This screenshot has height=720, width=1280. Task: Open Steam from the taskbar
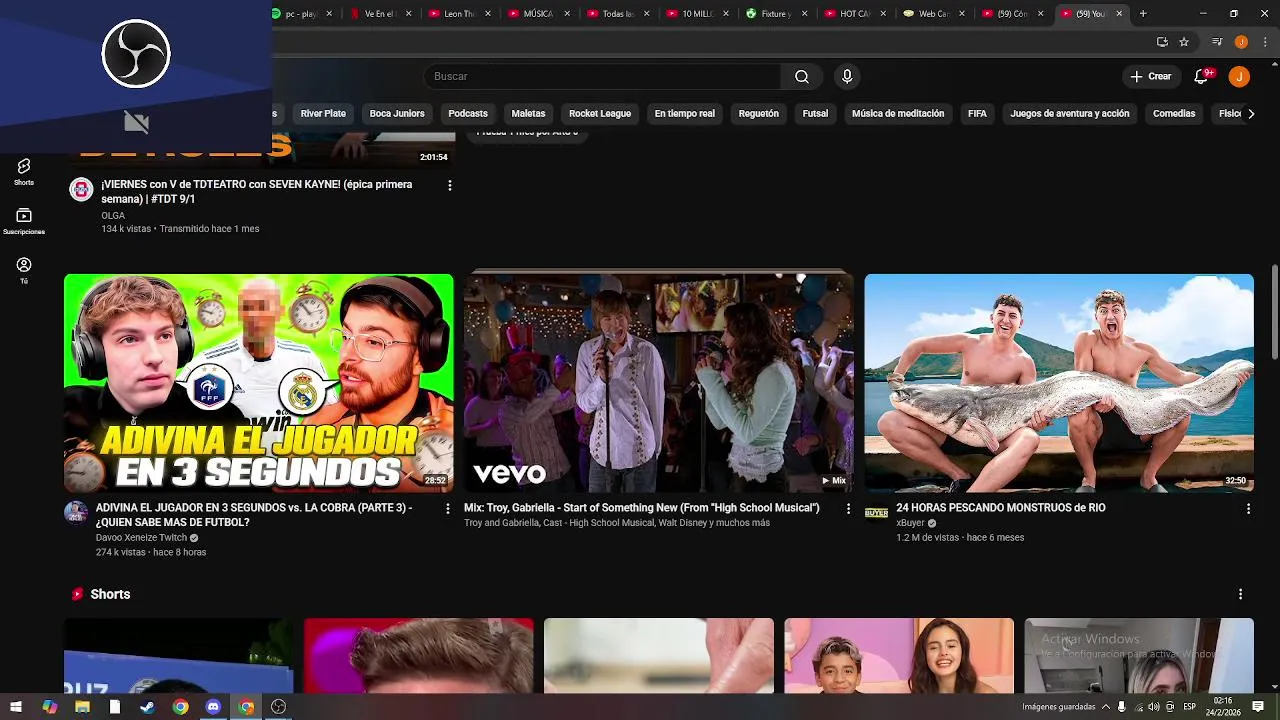click(147, 707)
